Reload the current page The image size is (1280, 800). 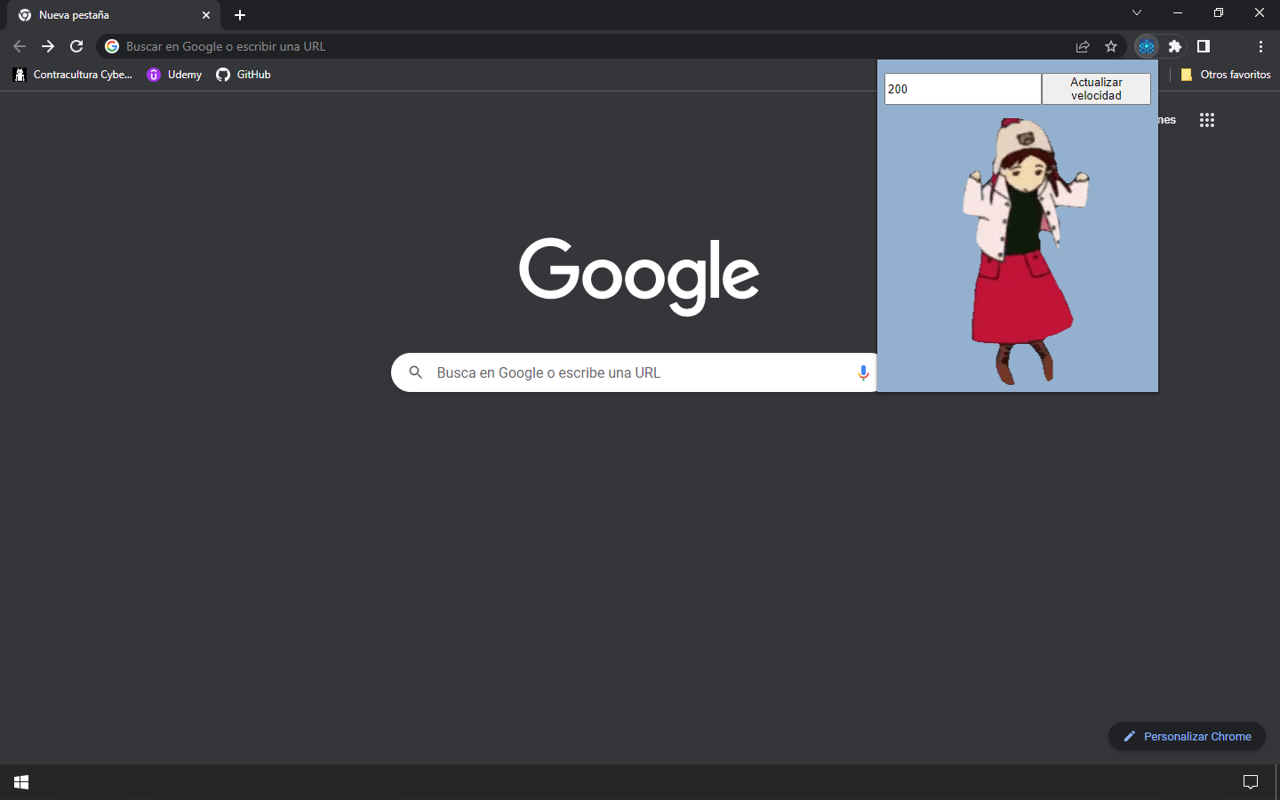pos(76,46)
